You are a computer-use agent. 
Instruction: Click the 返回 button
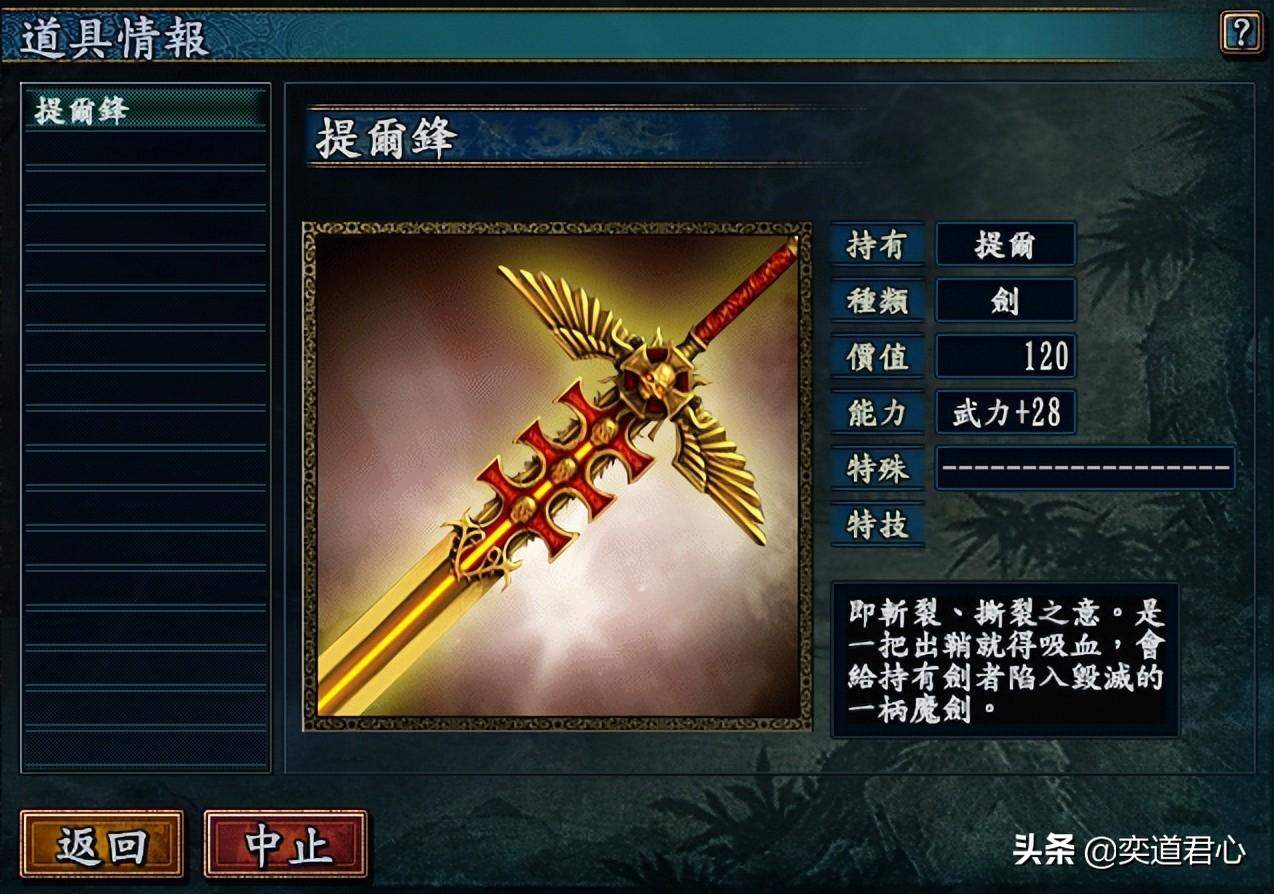101,845
